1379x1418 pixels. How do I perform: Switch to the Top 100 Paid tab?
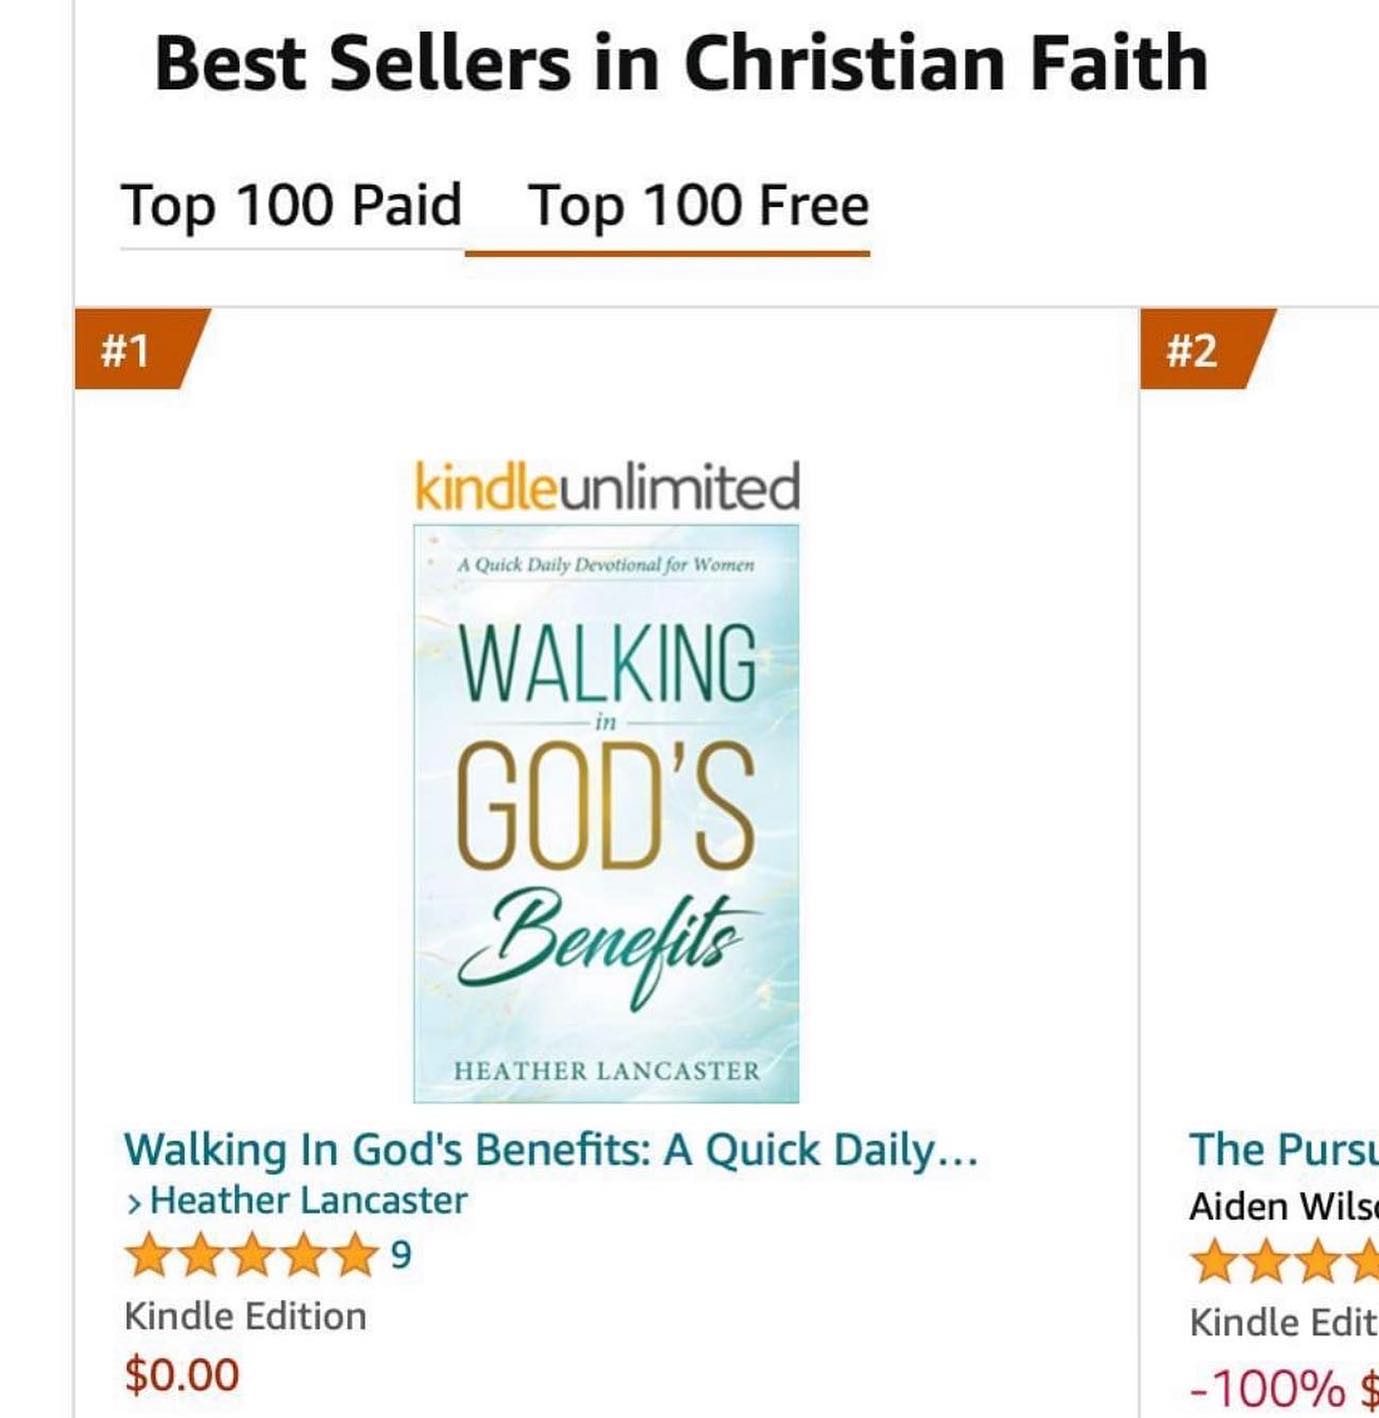click(x=290, y=203)
